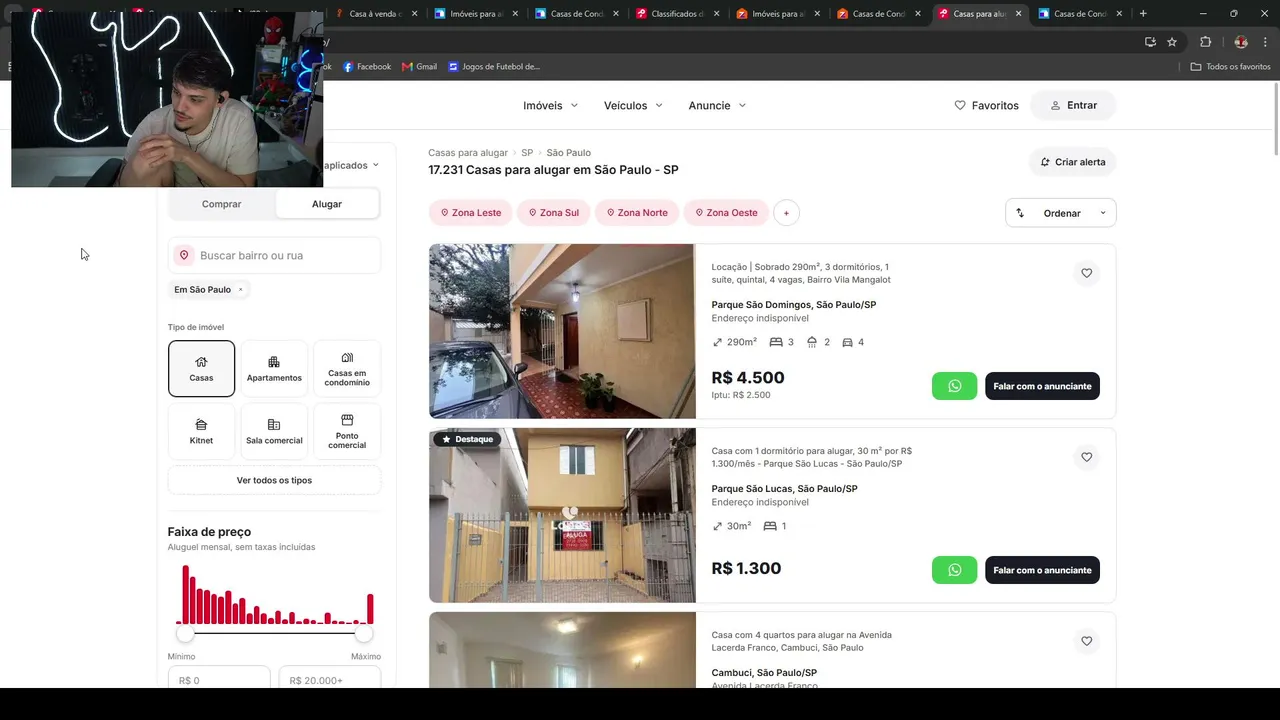Contact advertiser of the R$ 4.500 listing
Screen dimensions: 1280x720
click(x=1042, y=386)
